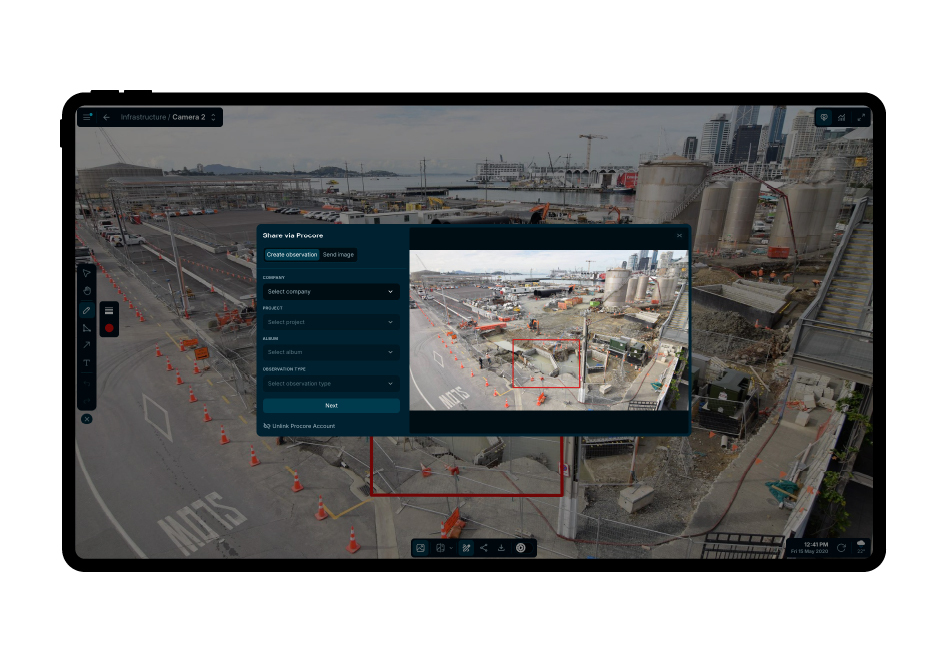The height and width of the screenshot is (662, 946).
Task: Enter fullscreen via the top-right icon
Action: tap(862, 117)
